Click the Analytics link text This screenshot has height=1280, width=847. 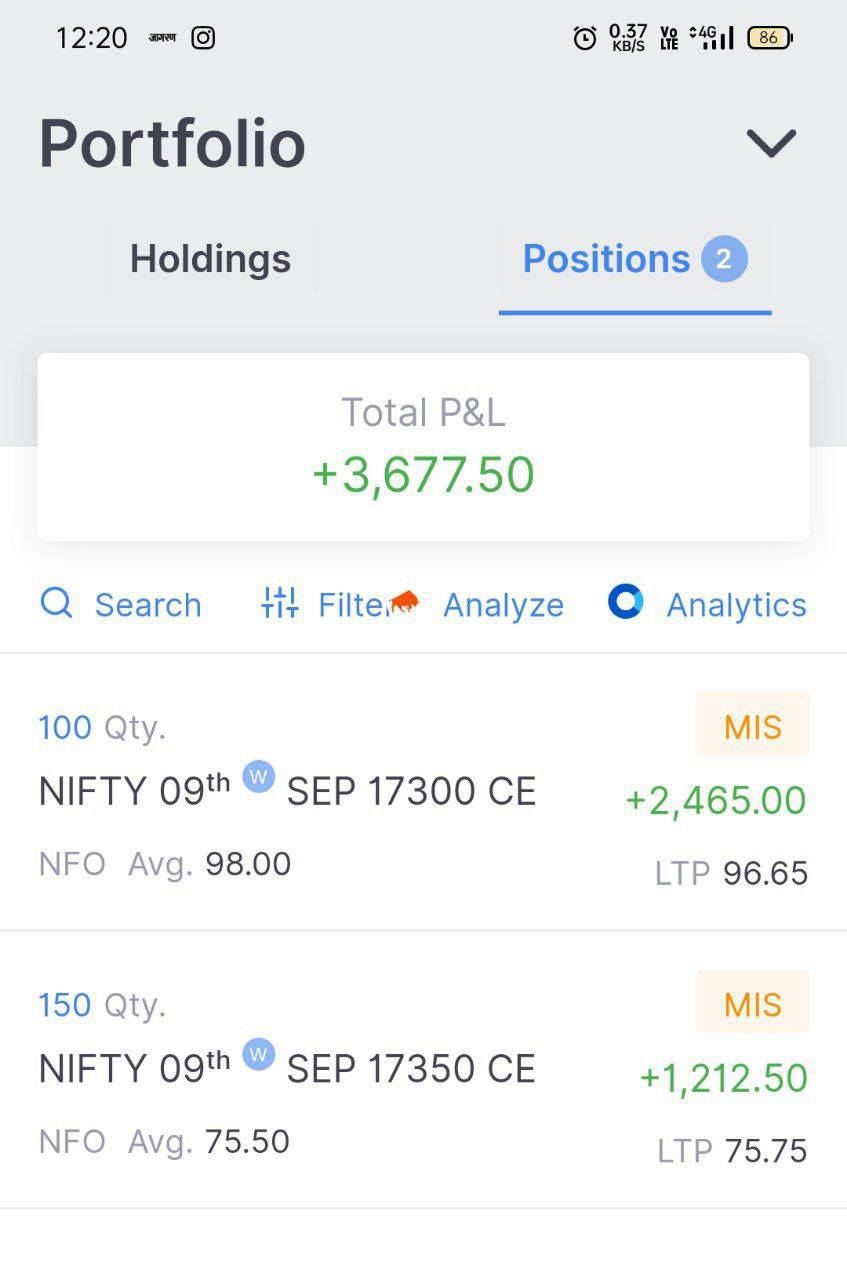tap(736, 605)
